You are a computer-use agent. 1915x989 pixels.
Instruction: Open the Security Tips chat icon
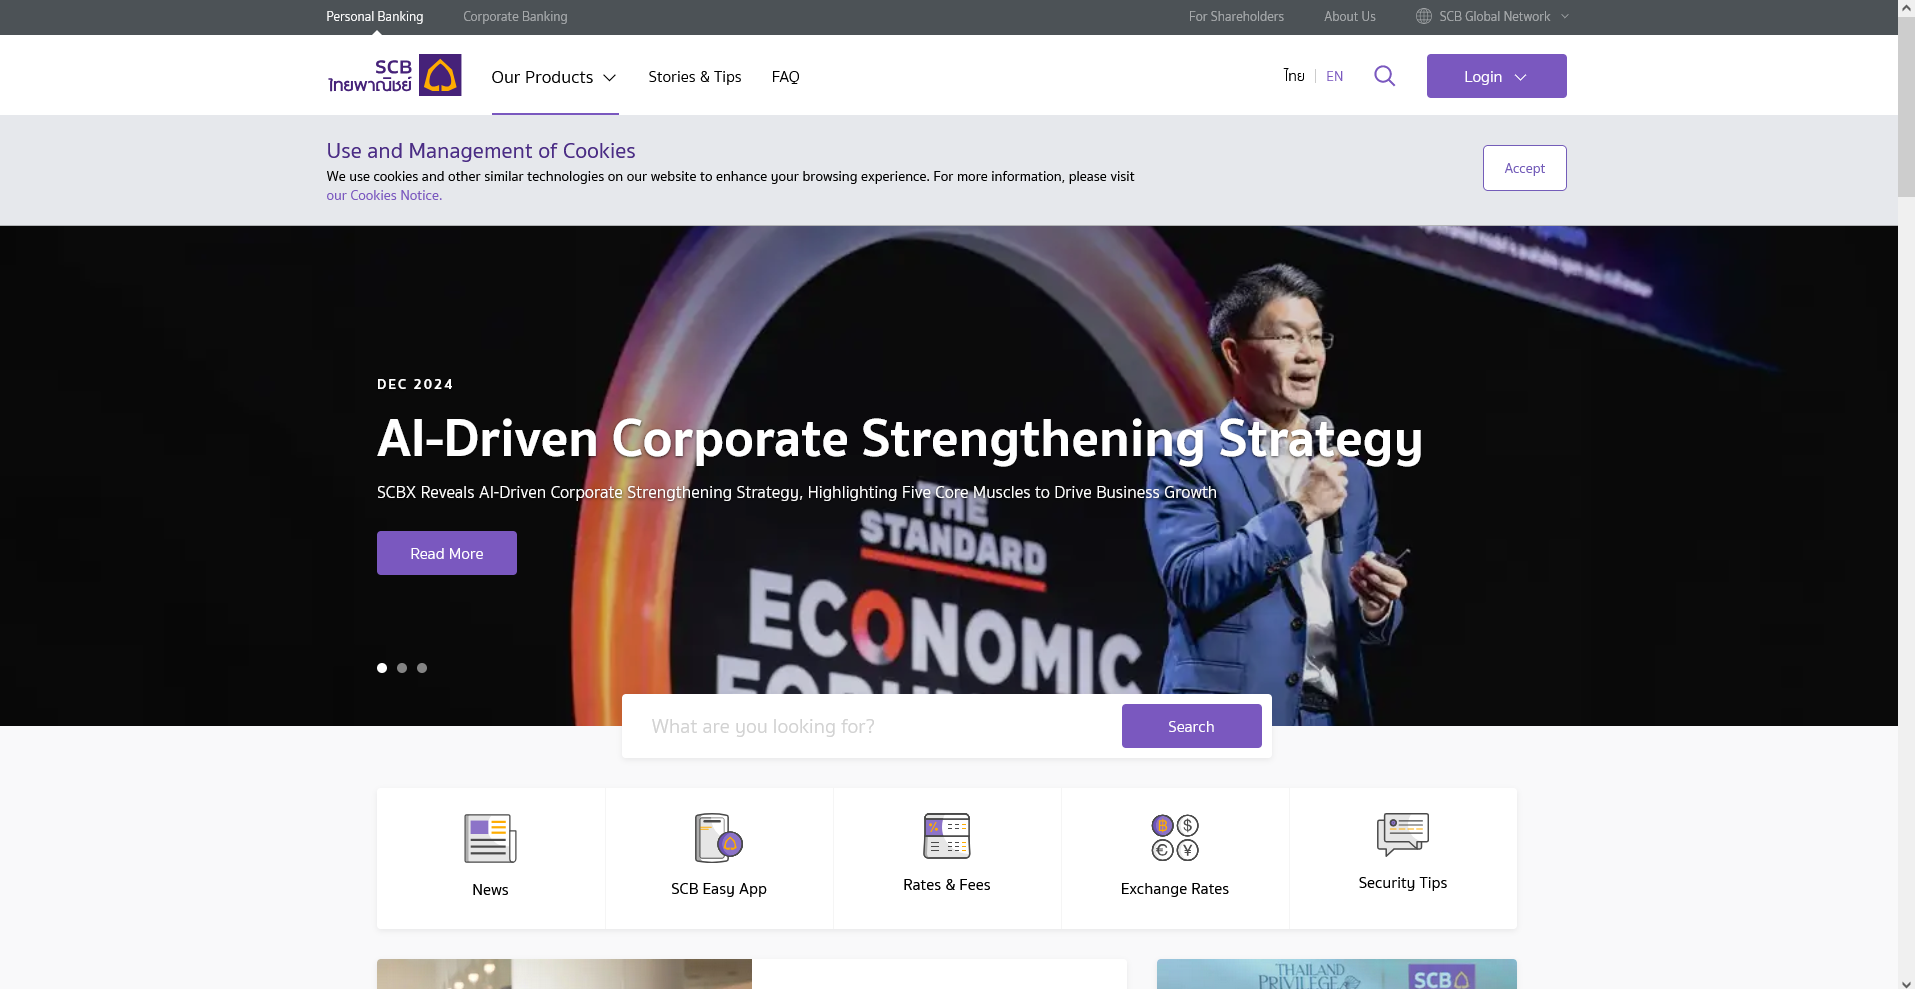(x=1402, y=834)
